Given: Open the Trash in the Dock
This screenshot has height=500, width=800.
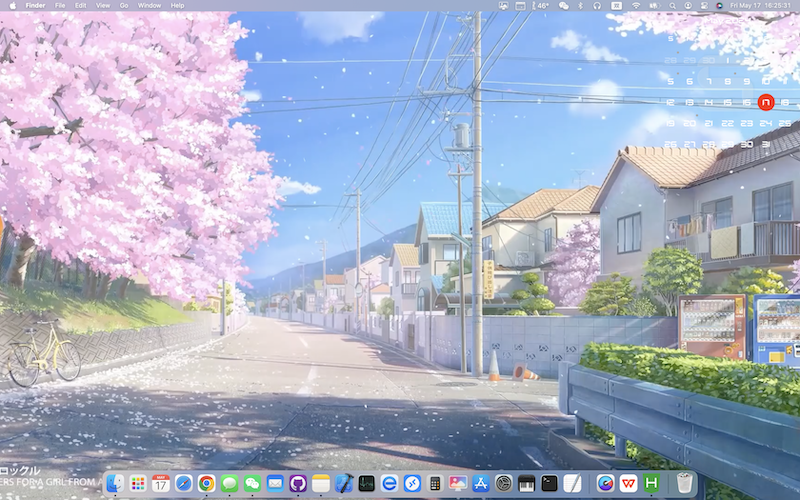Looking at the screenshot, I should pyautogui.click(x=684, y=483).
